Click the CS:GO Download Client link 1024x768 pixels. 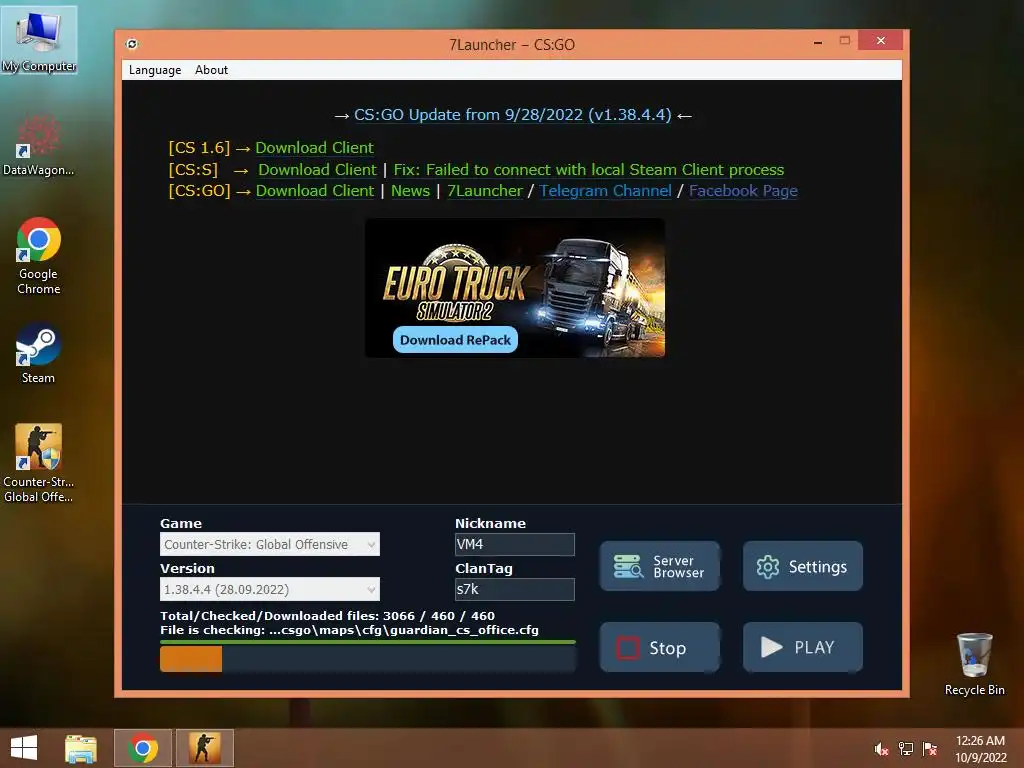tap(315, 191)
